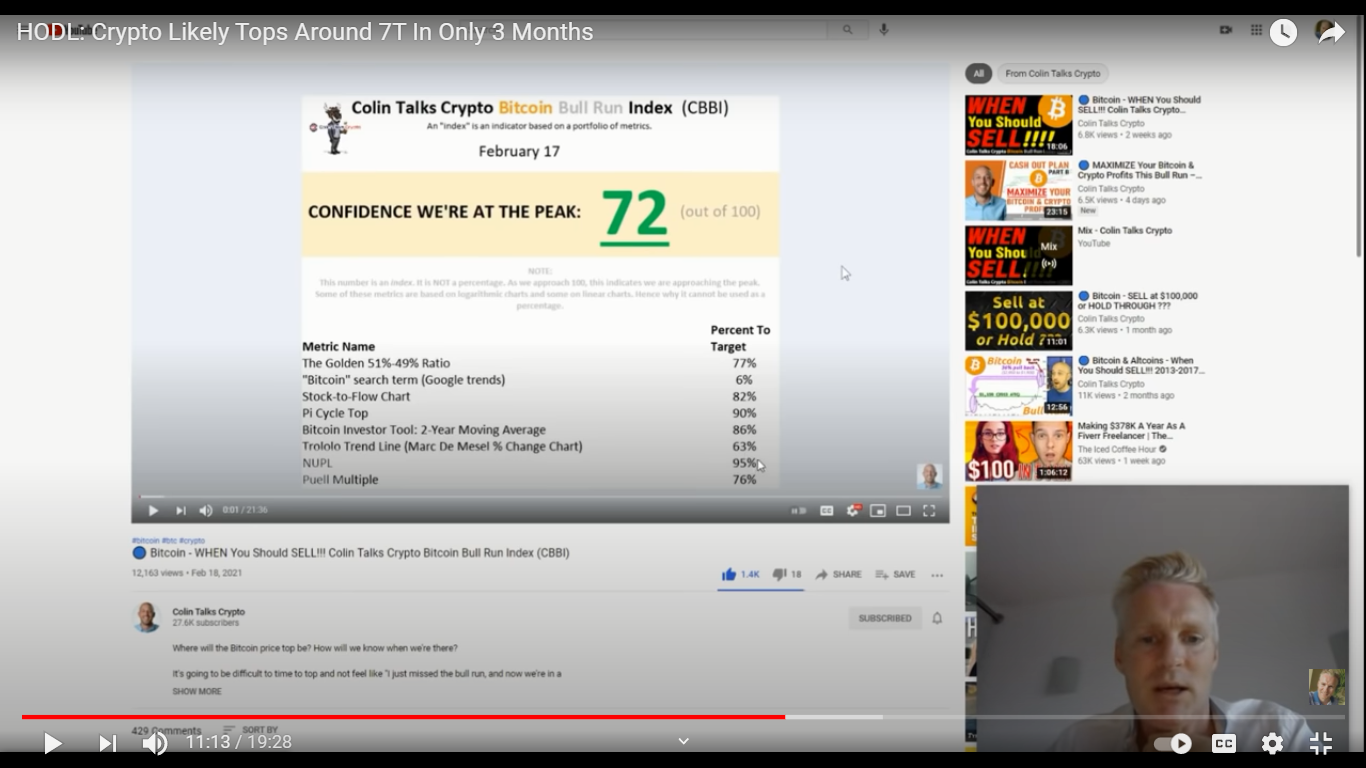The height and width of the screenshot is (768, 1366).
Task: Click the YouTube search magnifier icon
Action: pos(847,30)
